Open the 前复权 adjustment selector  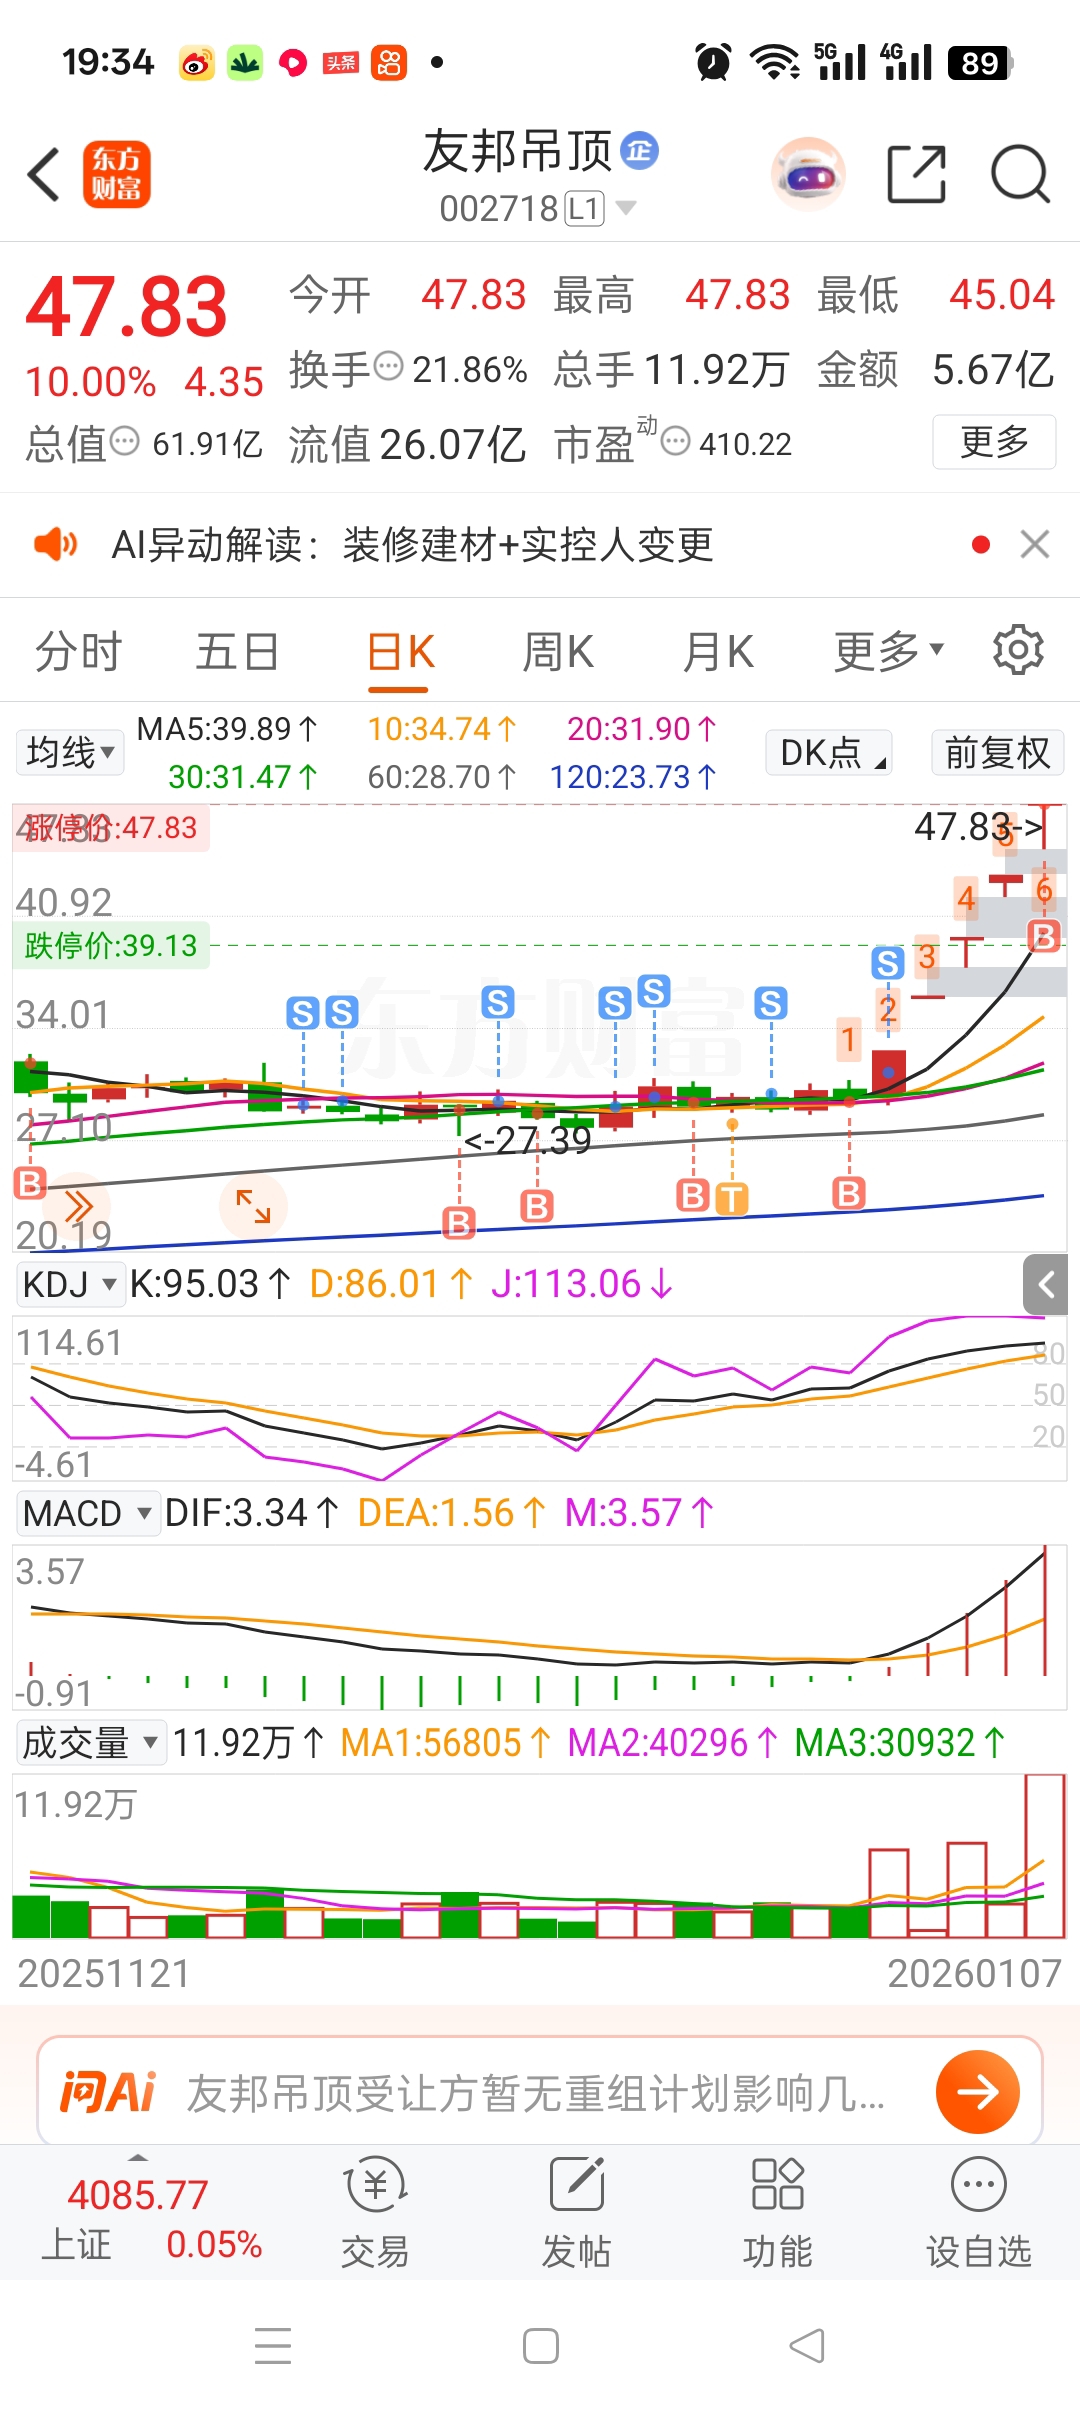tap(997, 752)
